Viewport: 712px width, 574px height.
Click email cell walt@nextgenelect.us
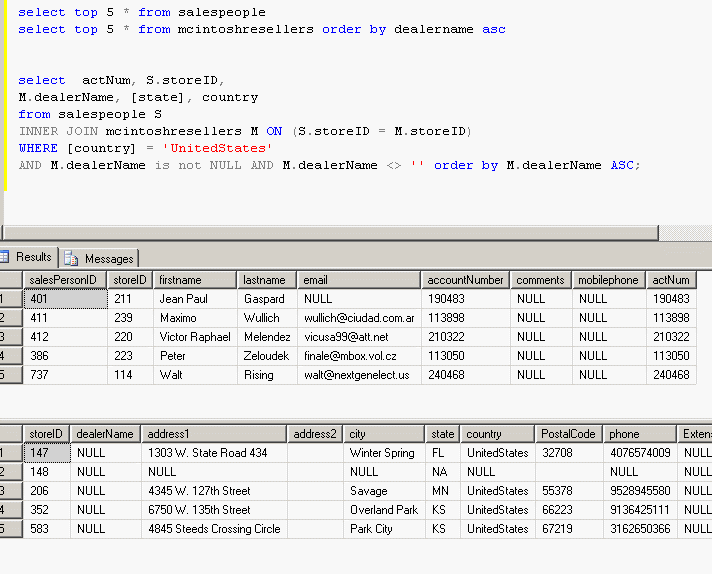pos(359,375)
